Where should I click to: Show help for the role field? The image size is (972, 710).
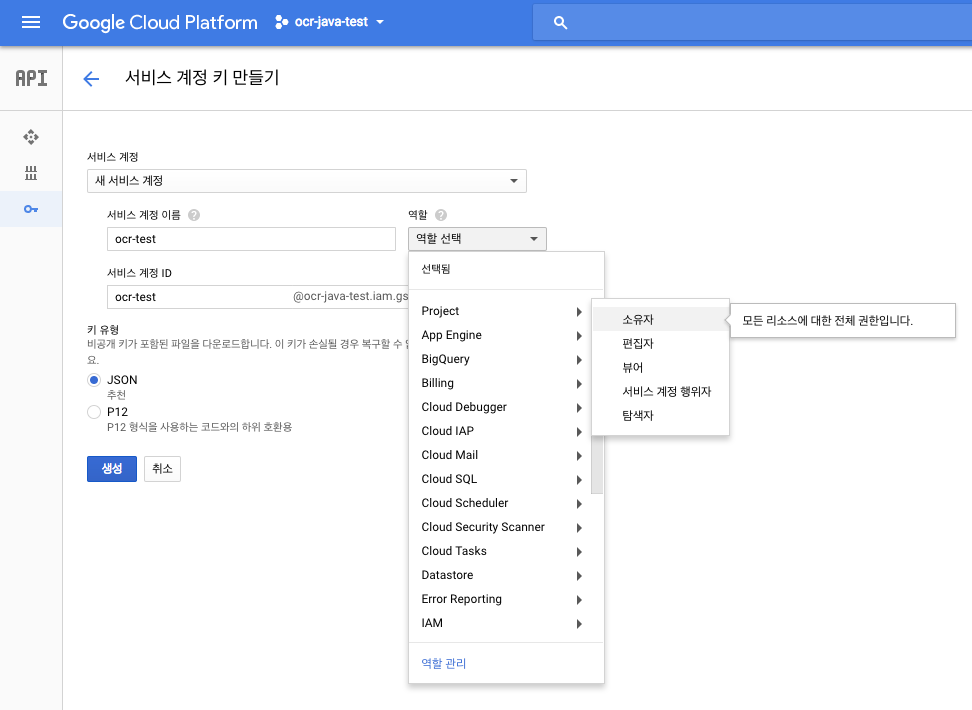point(441,215)
